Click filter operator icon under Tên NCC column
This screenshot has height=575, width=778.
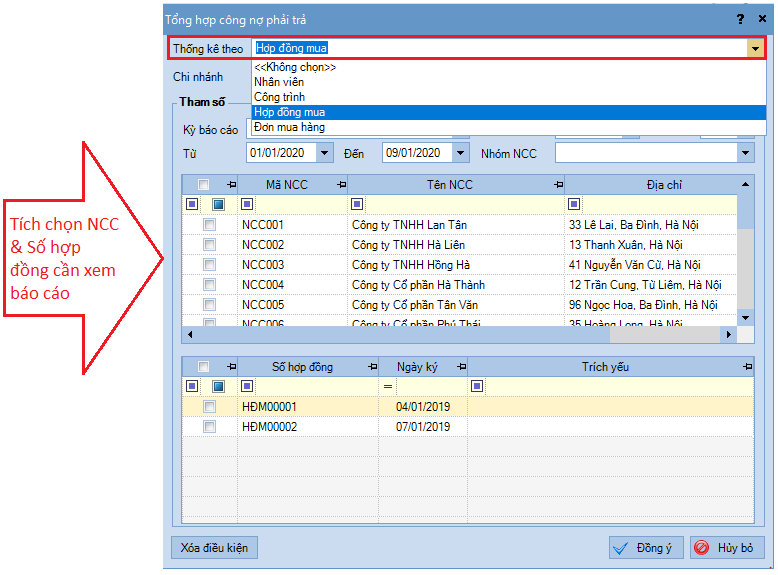[357, 204]
